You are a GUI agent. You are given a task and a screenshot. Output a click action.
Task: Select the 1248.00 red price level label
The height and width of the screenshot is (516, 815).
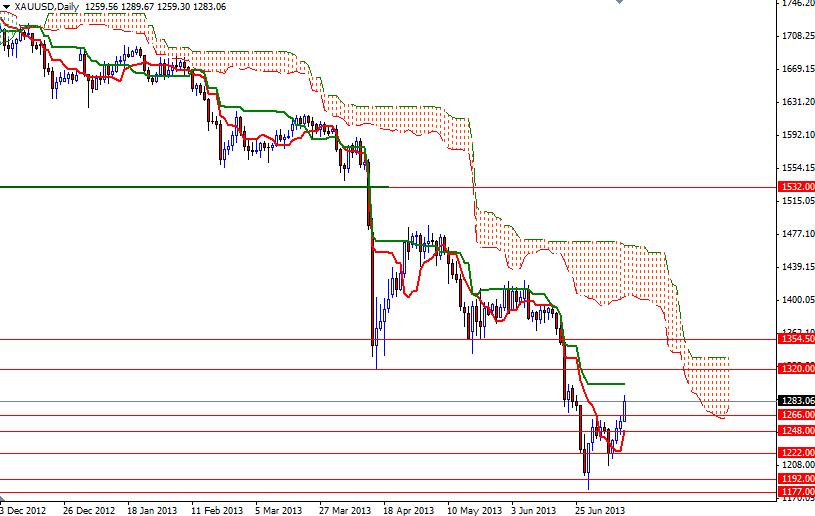pyautogui.click(x=796, y=431)
